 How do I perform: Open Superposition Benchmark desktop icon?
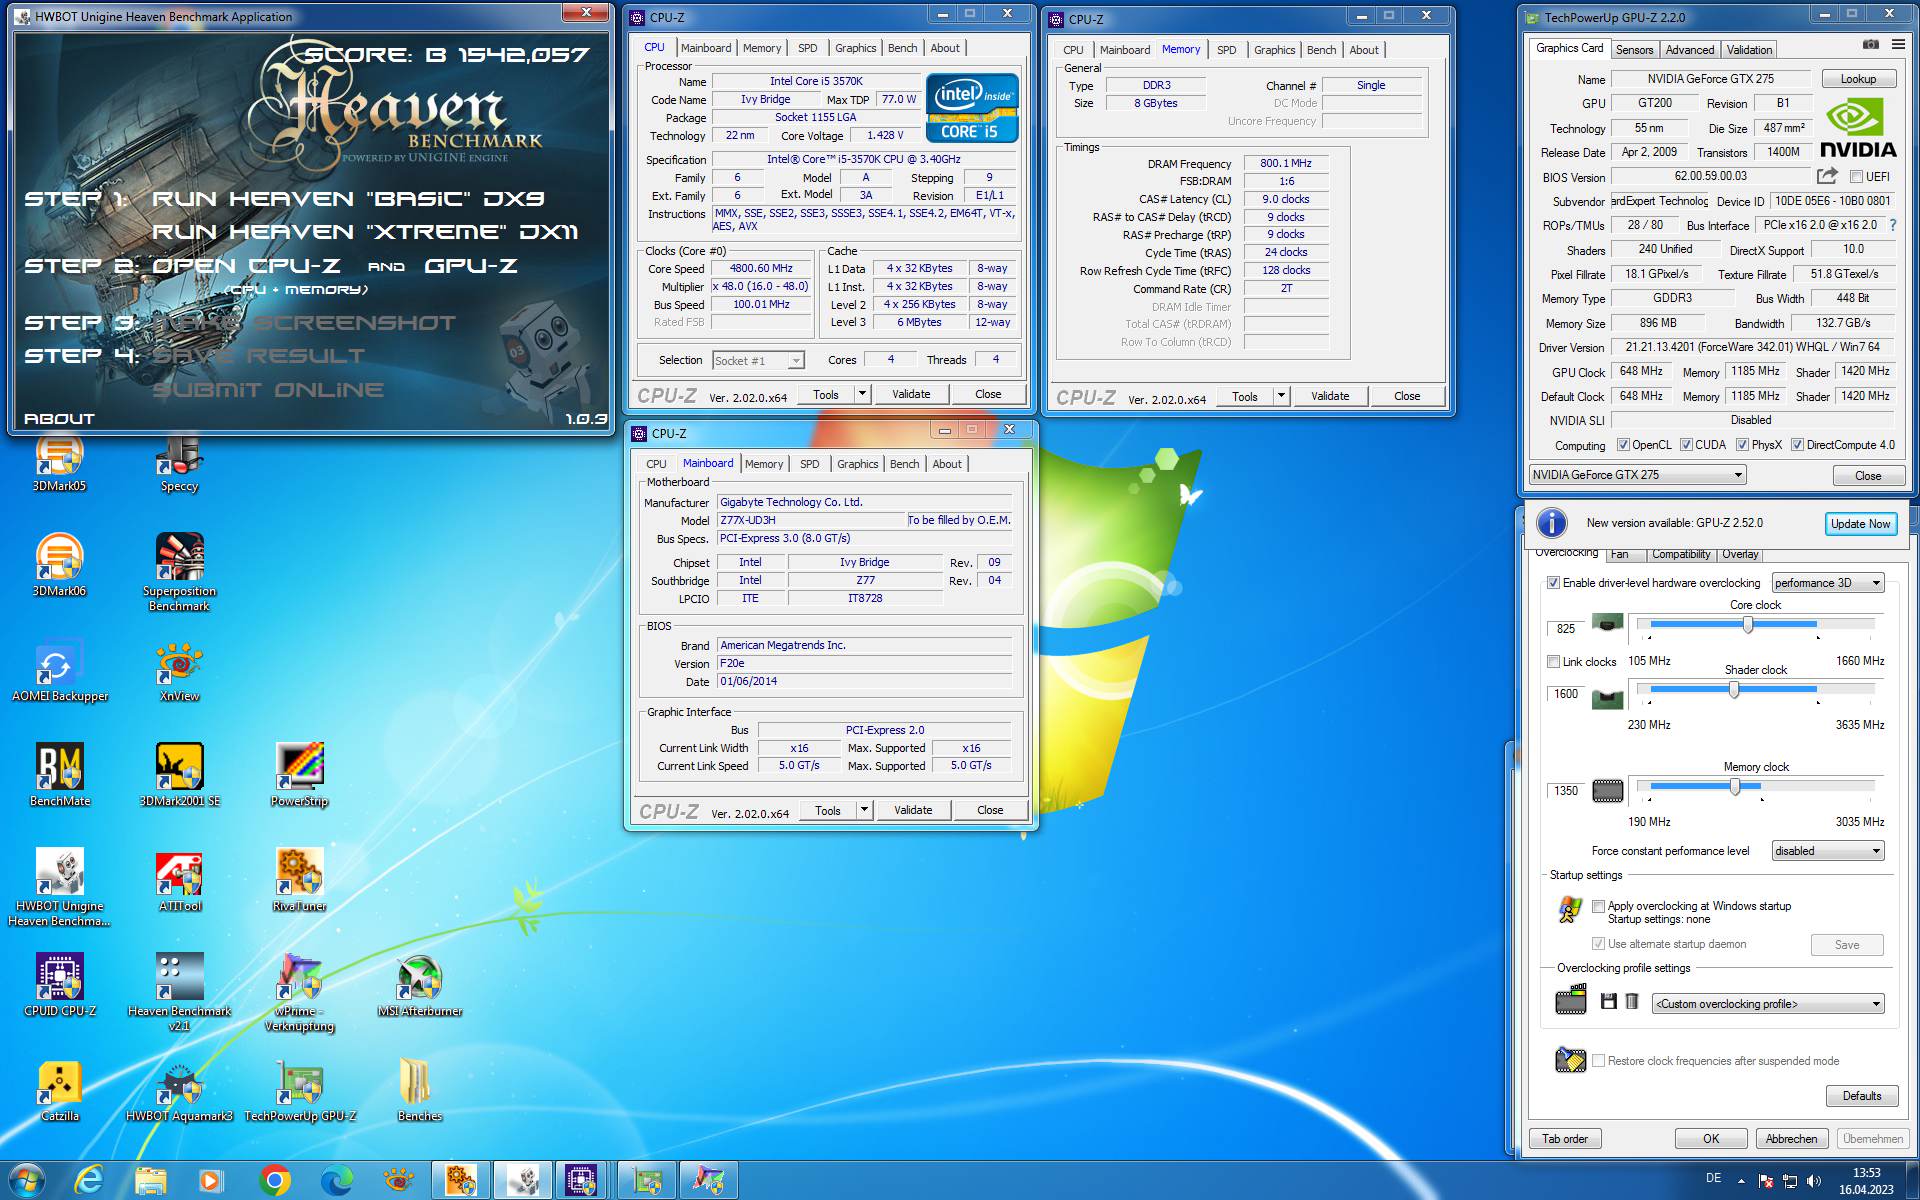coord(180,572)
